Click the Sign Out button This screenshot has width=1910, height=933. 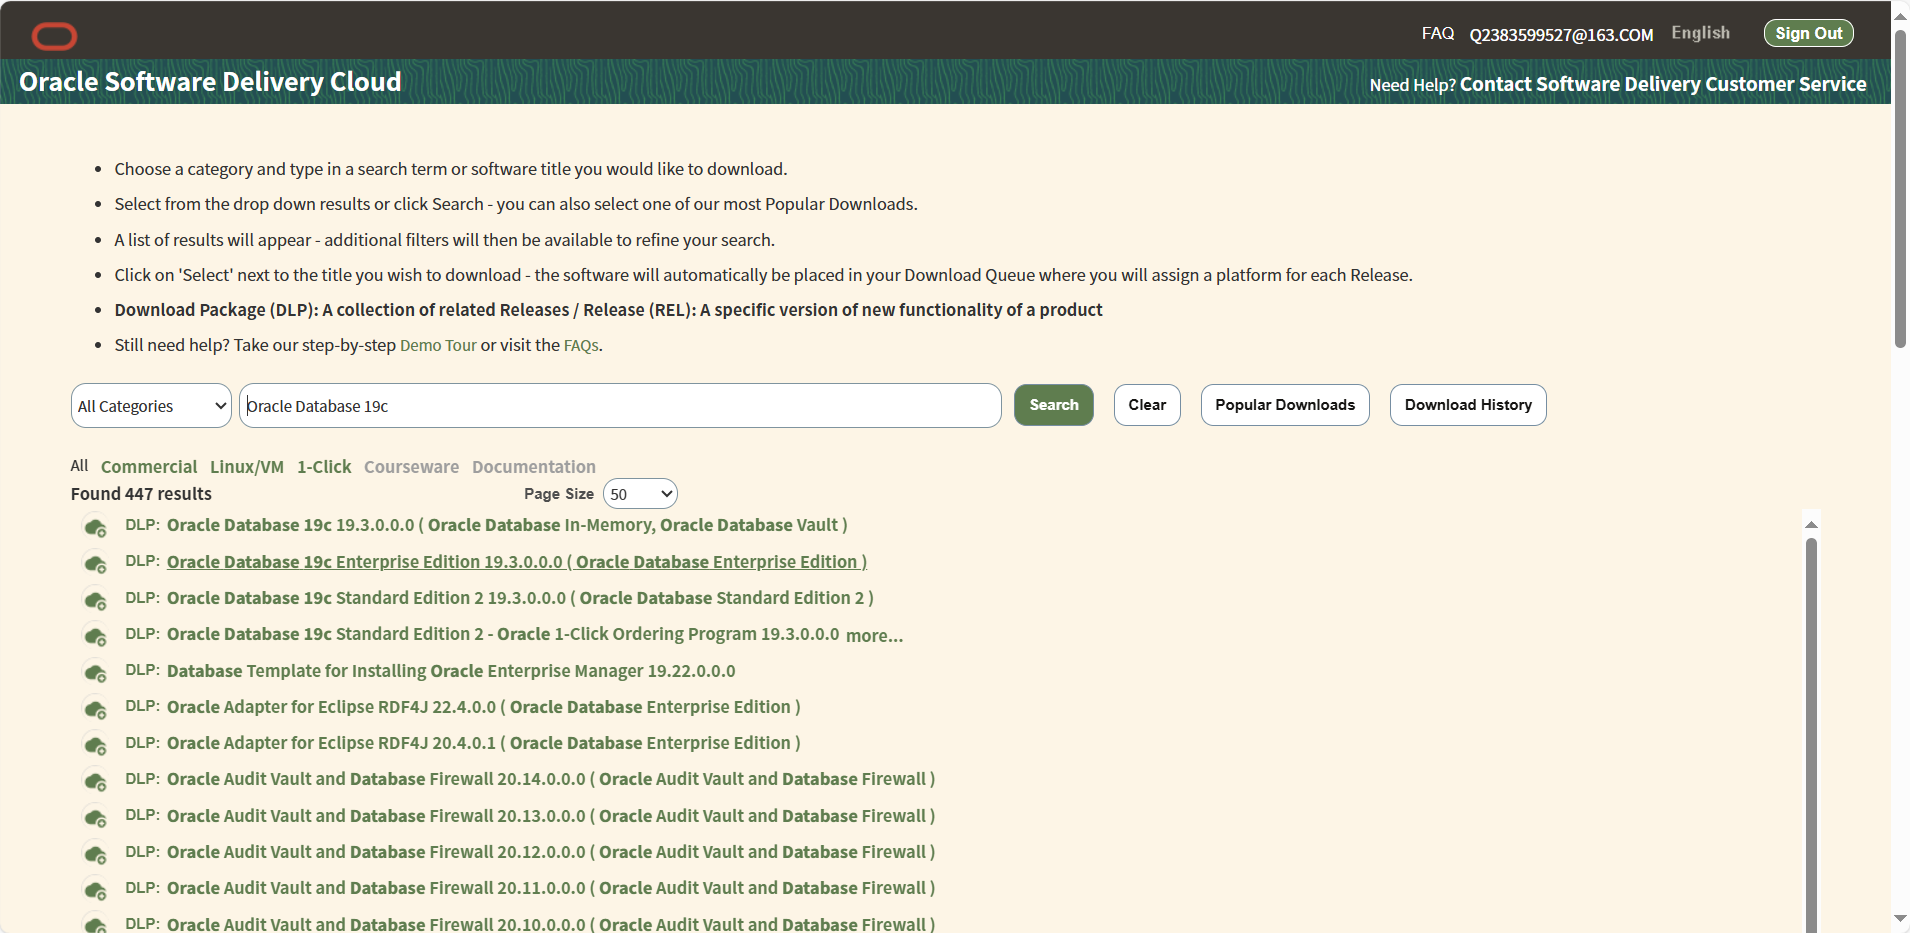point(1808,33)
